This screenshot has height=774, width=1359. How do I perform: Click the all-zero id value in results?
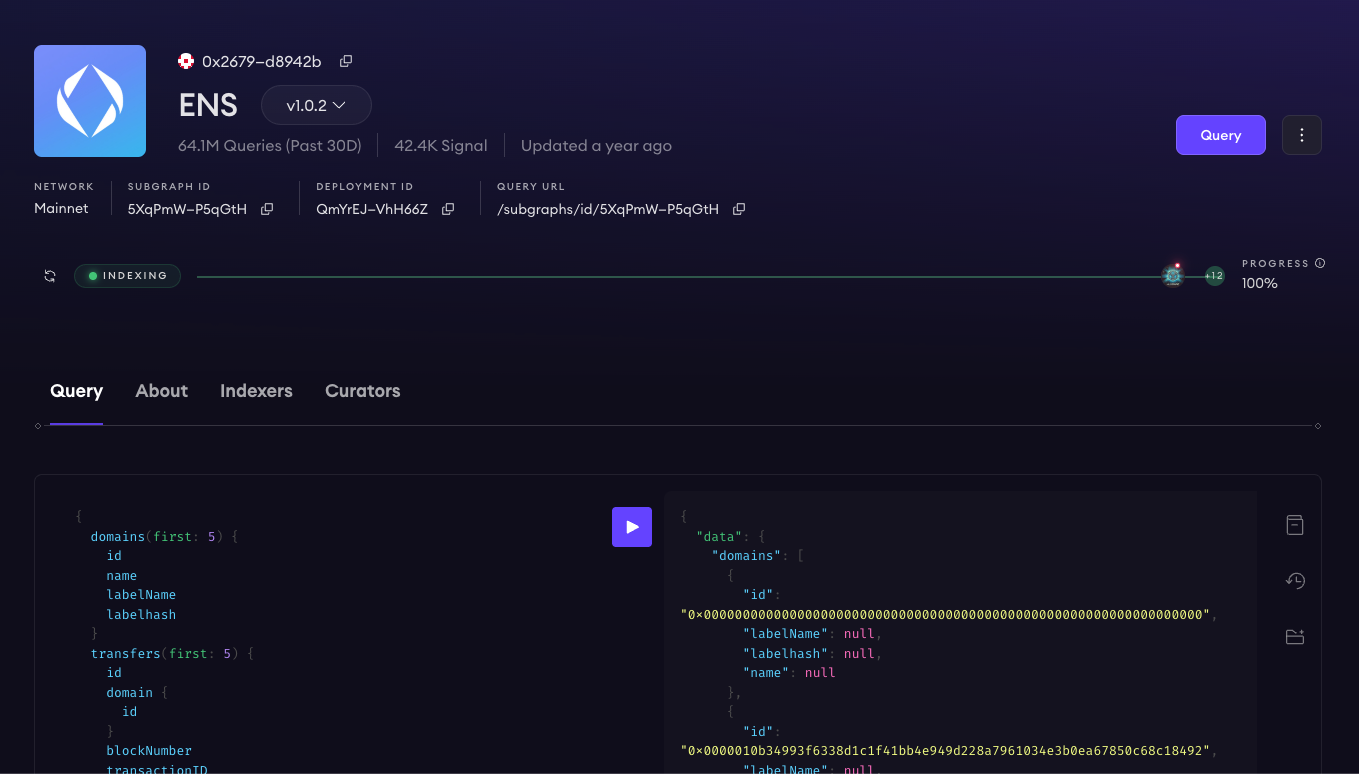[945, 615]
